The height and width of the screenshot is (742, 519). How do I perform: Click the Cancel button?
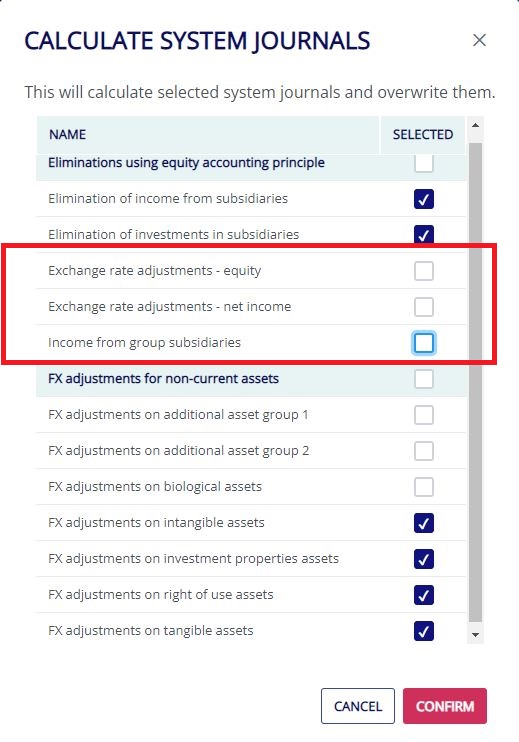358,706
